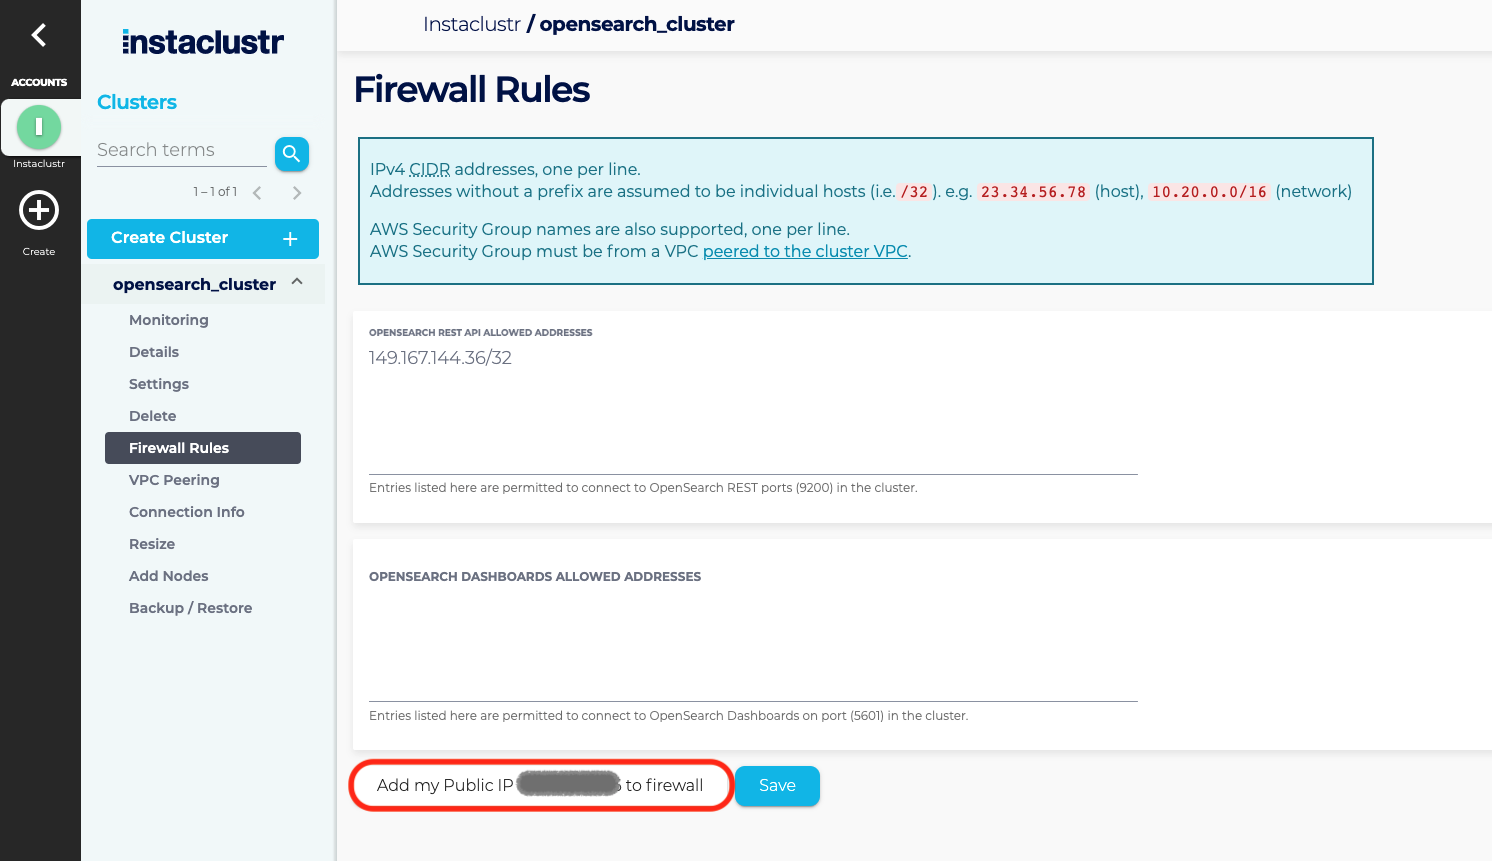
Task: Open the cluster Details page
Action: point(154,352)
